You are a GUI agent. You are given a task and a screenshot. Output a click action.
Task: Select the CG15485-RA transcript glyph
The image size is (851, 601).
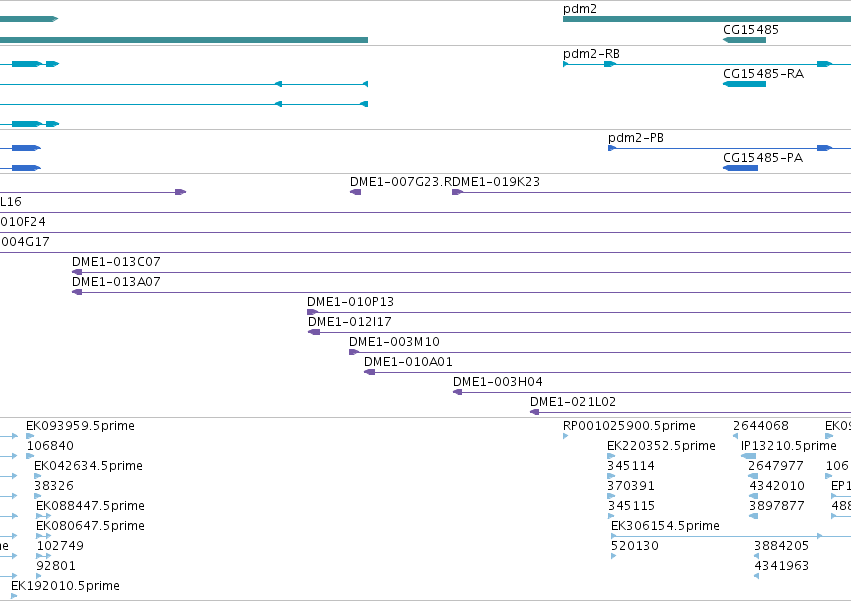744,84
